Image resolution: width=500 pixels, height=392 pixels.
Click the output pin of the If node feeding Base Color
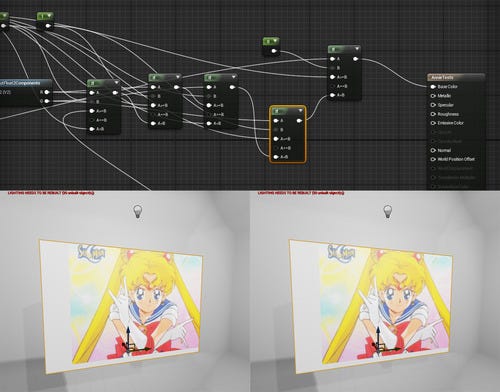pos(356,59)
